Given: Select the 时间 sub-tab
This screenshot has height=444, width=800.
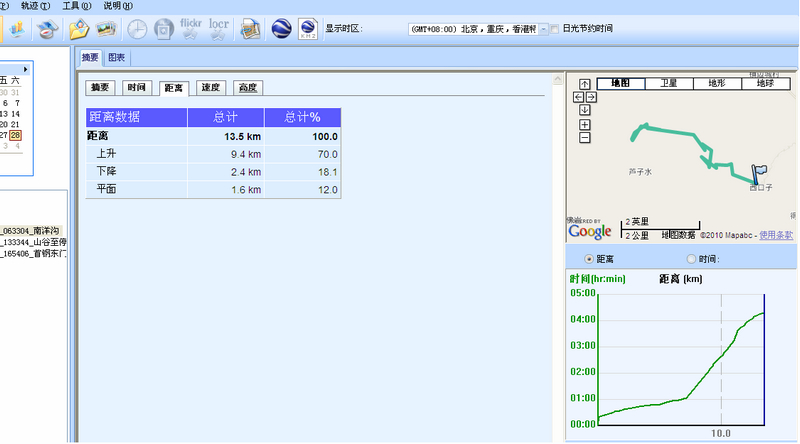Looking at the screenshot, I should tap(137, 88).
